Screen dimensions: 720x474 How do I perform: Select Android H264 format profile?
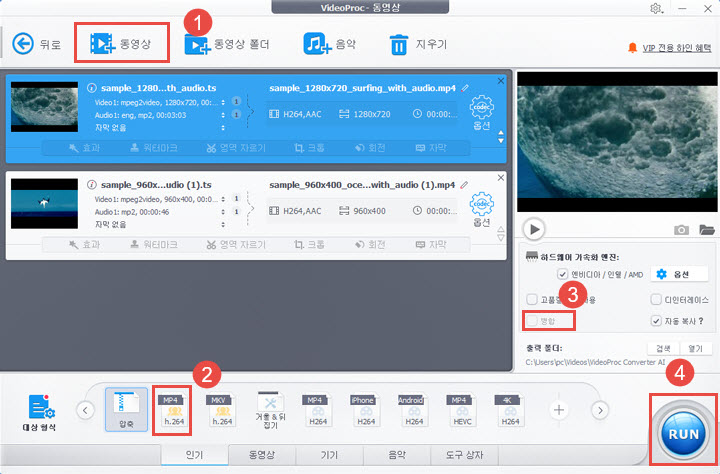click(x=414, y=410)
